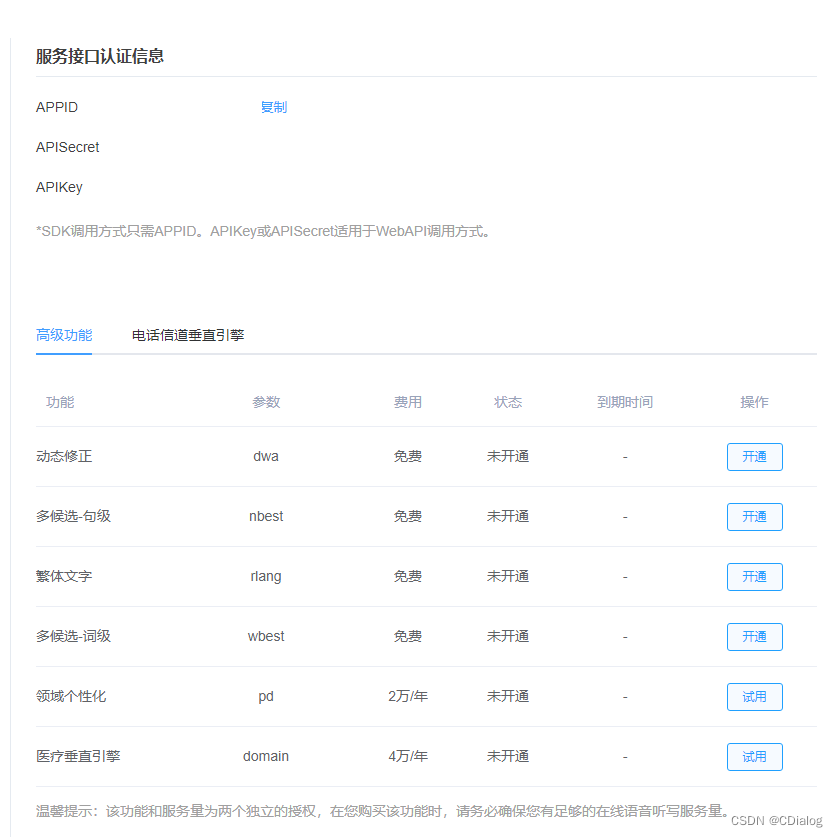The image size is (838, 837).
Task: Select the 医疗垂直引擎 feature name
Action: (78, 756)
